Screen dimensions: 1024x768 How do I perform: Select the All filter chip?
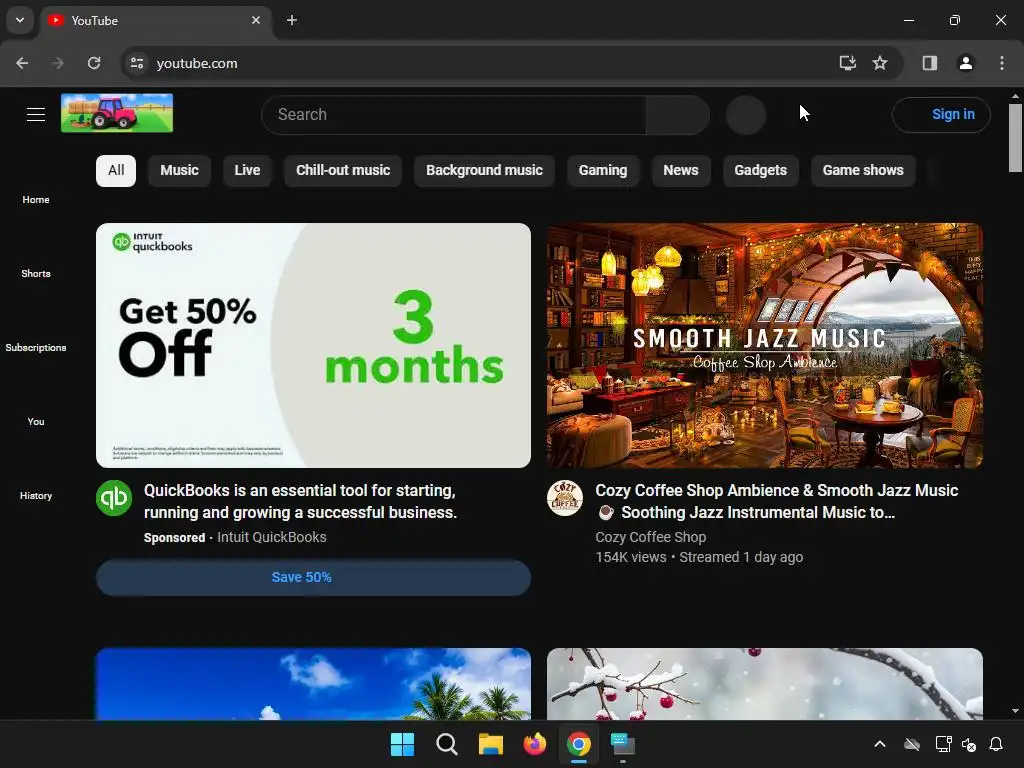point(116,170)
